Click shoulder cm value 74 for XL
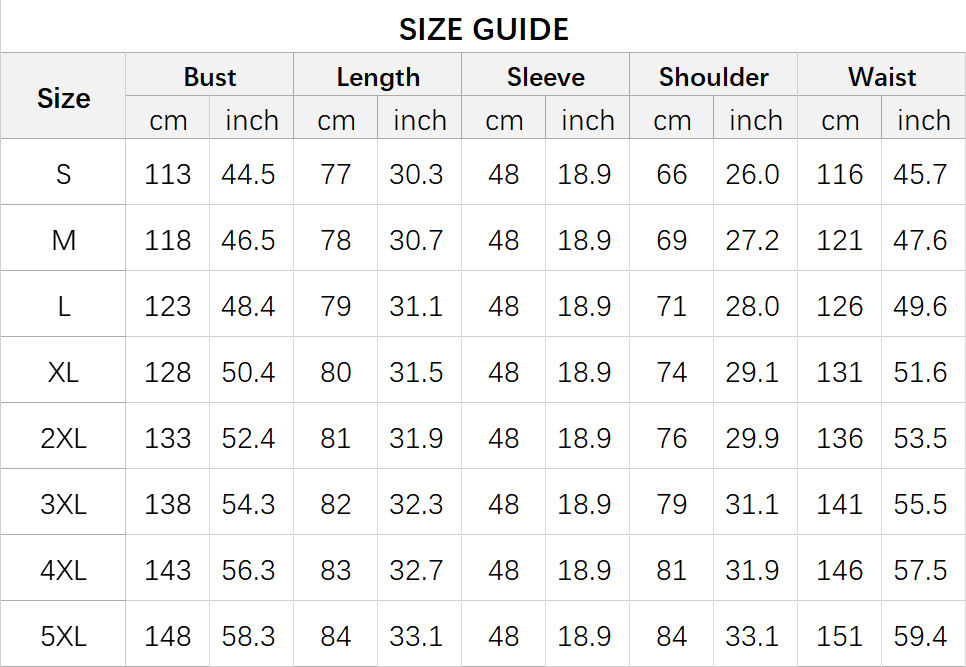Image resolution: width=966 pixels, height=667 pixels. pos(672,372)
